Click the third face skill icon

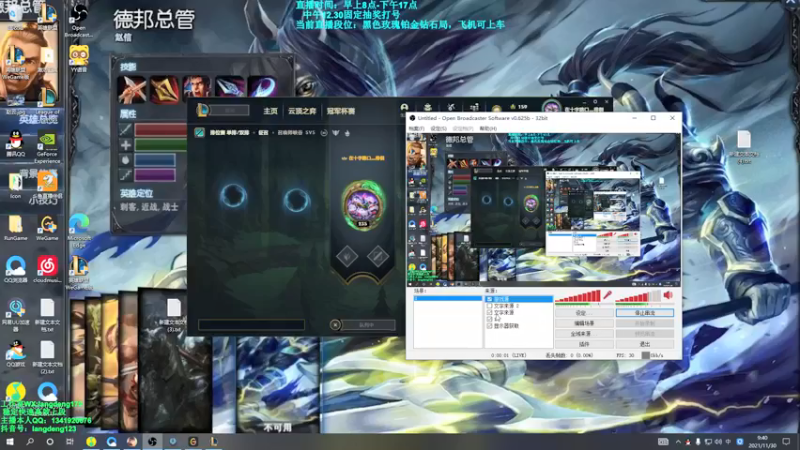click(197, 89)
